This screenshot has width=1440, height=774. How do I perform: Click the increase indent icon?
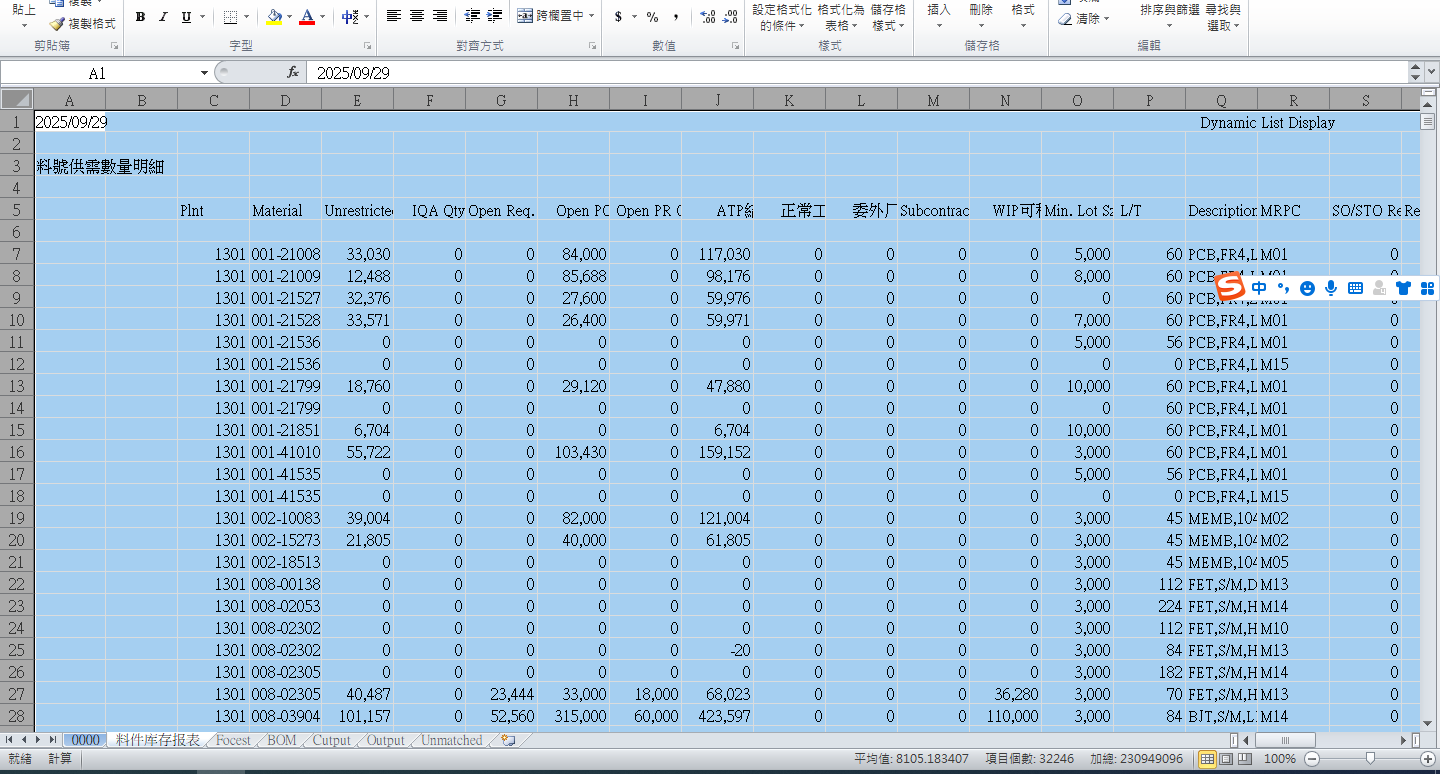494,17
